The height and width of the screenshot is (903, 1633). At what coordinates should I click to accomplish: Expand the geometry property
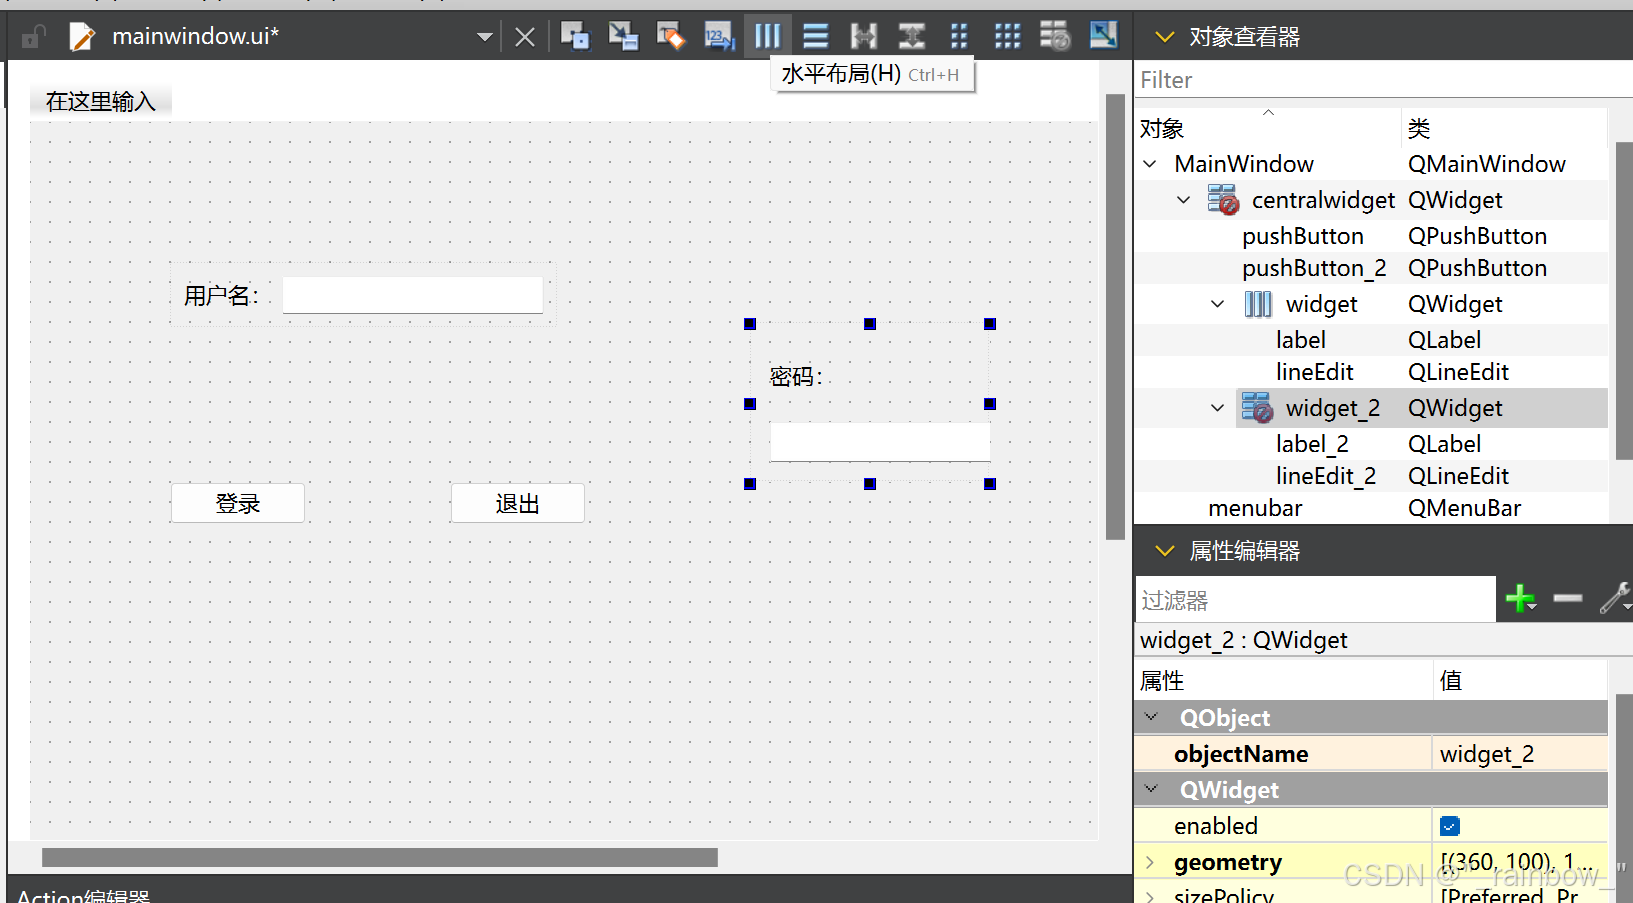(x=1150, y=862)
